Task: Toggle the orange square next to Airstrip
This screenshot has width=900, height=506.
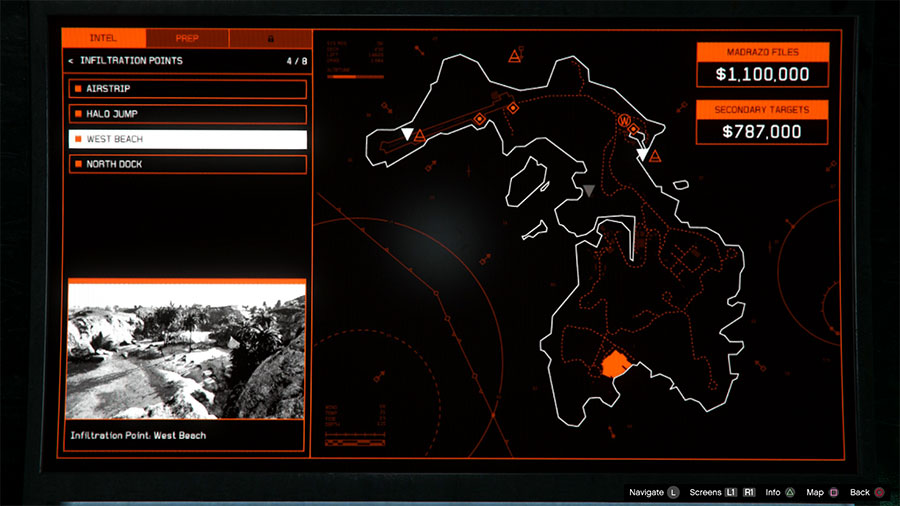Action: coord(77,89)
